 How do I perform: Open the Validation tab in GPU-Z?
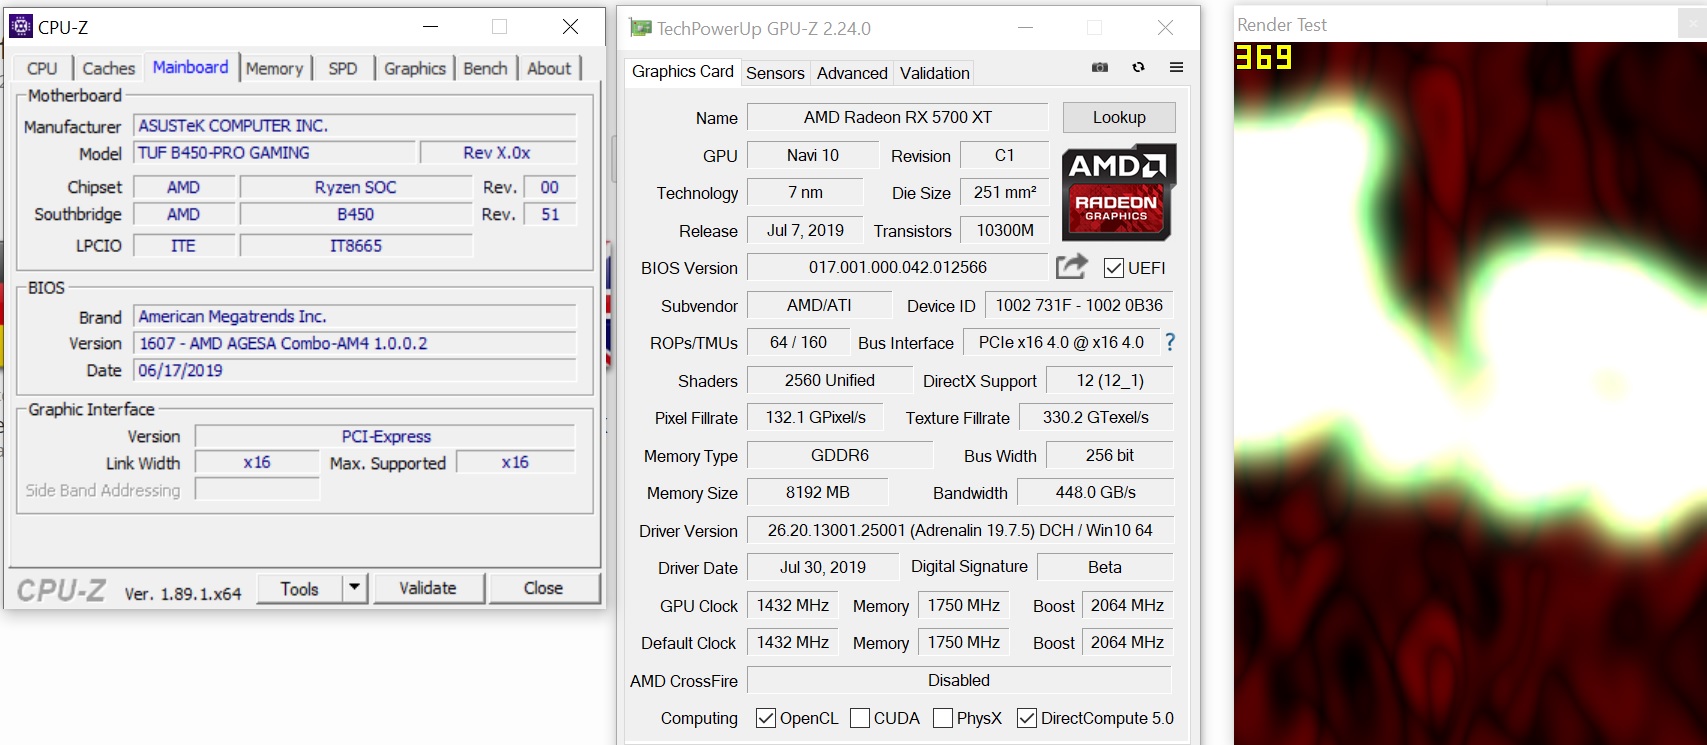click(x=935, y=73)
